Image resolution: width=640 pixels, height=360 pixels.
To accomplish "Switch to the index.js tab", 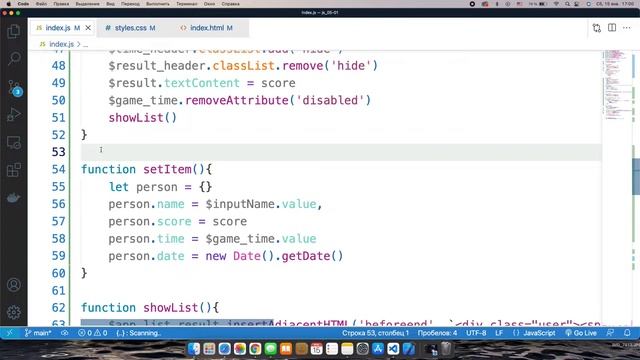I will (x=58, y=28).
